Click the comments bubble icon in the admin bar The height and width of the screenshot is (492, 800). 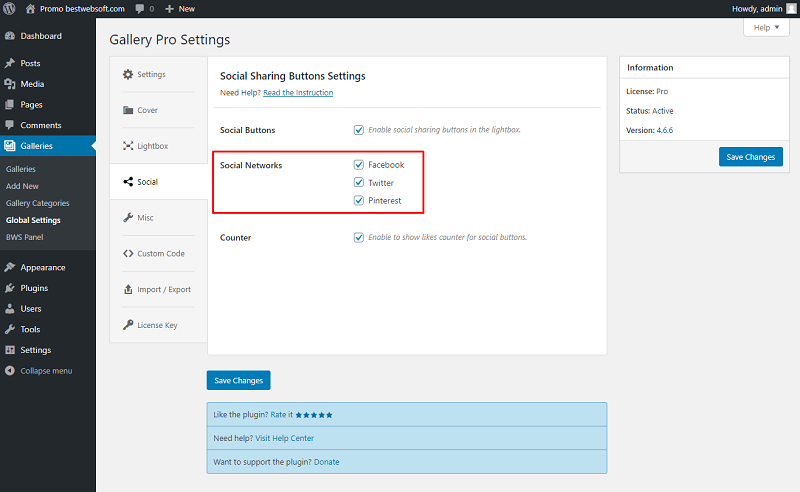pyautogui.click(x=140, y=9)
